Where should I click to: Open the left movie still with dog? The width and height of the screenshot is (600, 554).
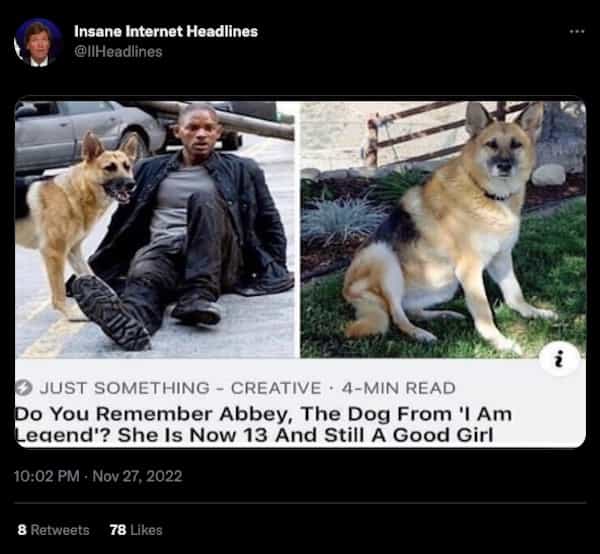click(x=155, y=229)
